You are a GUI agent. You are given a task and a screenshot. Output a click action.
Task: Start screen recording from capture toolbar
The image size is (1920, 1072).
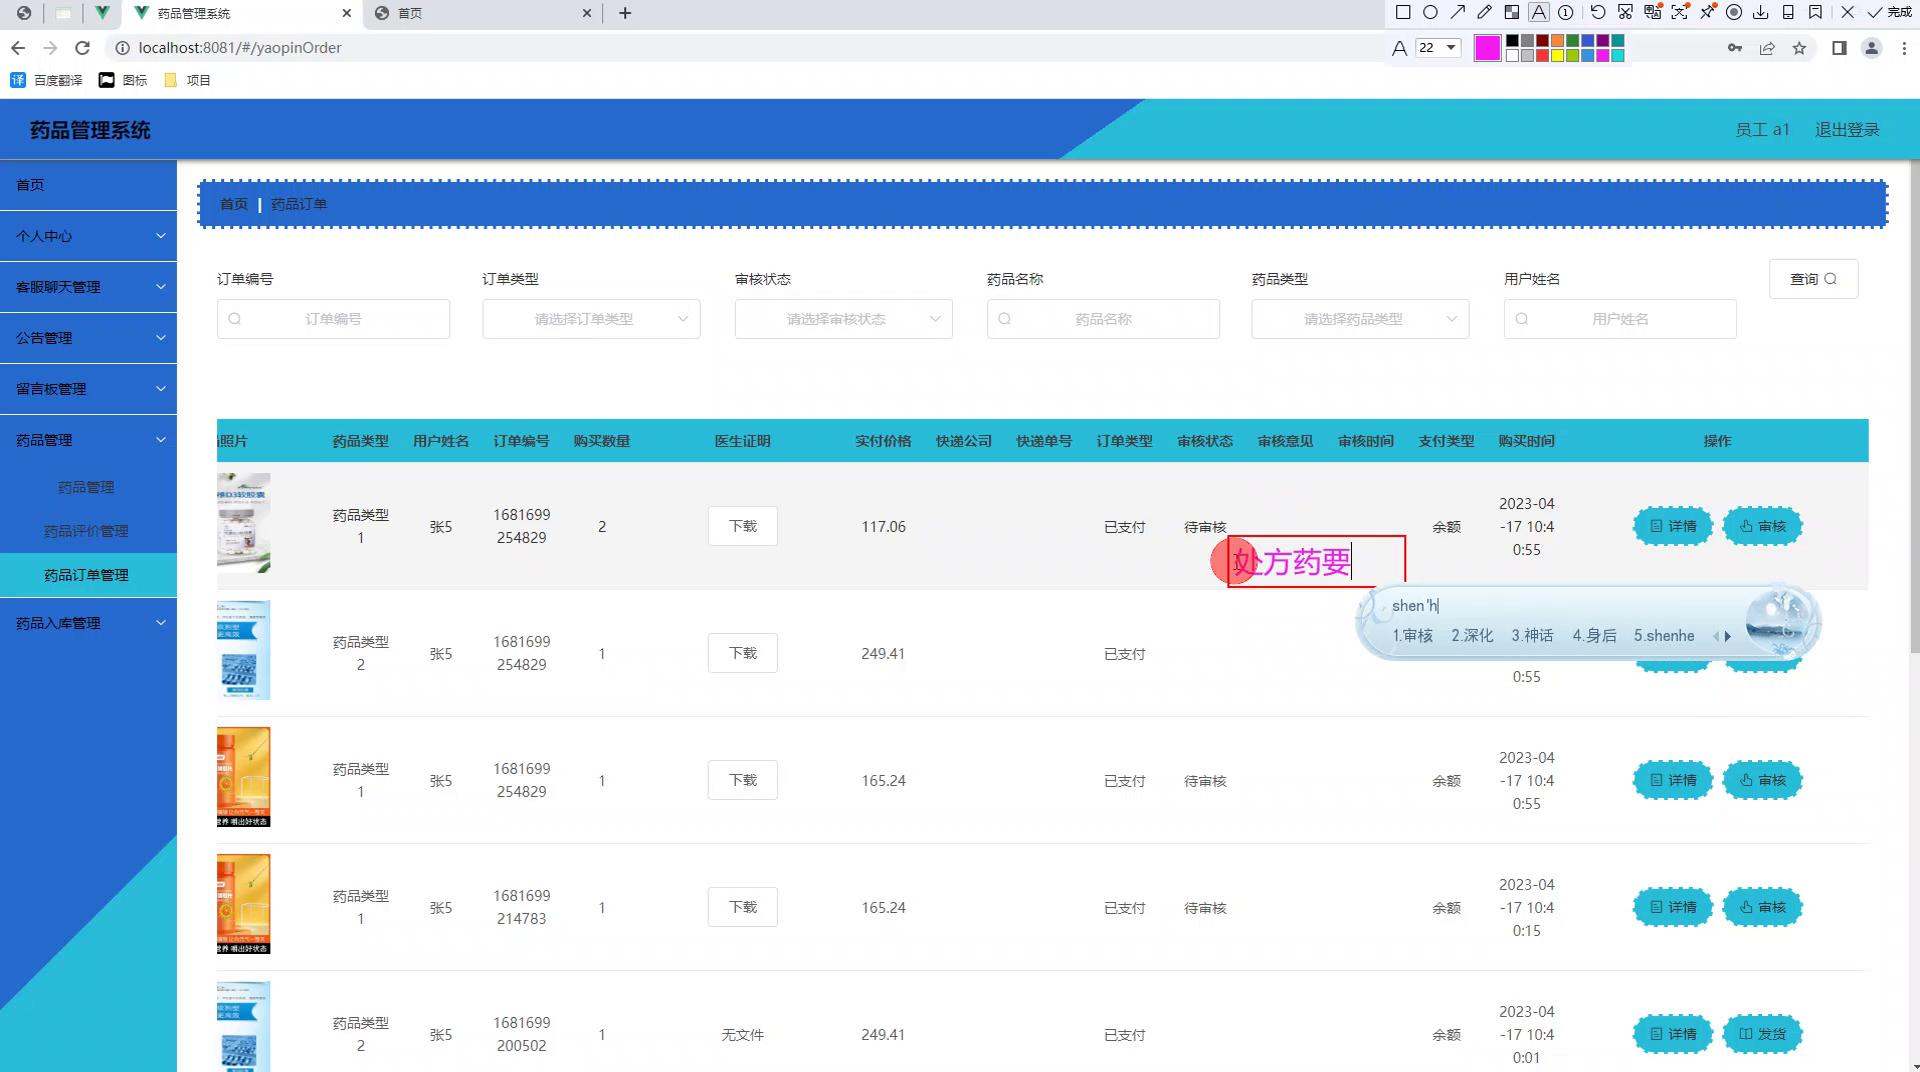1734,13
